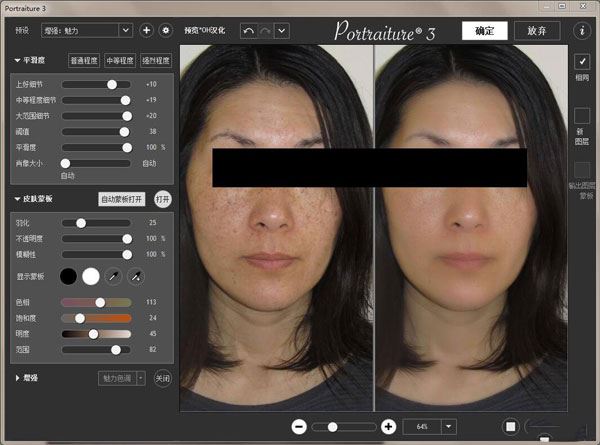Viewport: 600px width, 445px height.
Task: Select the white mask display swatch
Action: (91, 275)
